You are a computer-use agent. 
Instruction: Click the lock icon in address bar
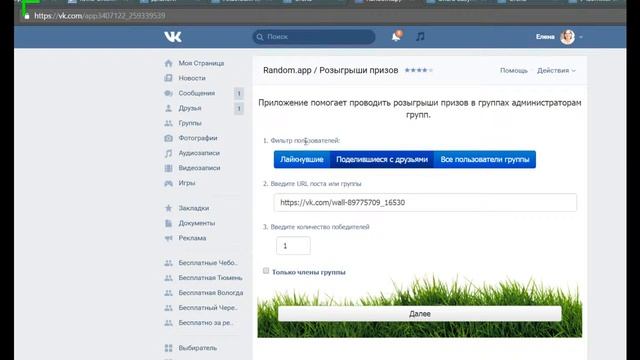tap(27, 16)
